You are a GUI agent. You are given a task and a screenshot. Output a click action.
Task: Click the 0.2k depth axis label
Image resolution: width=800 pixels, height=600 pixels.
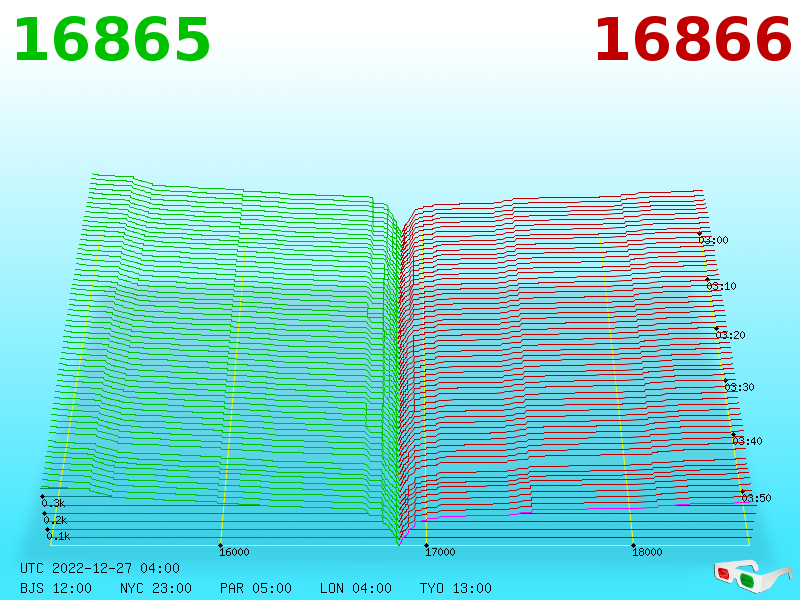pos(55,520)
